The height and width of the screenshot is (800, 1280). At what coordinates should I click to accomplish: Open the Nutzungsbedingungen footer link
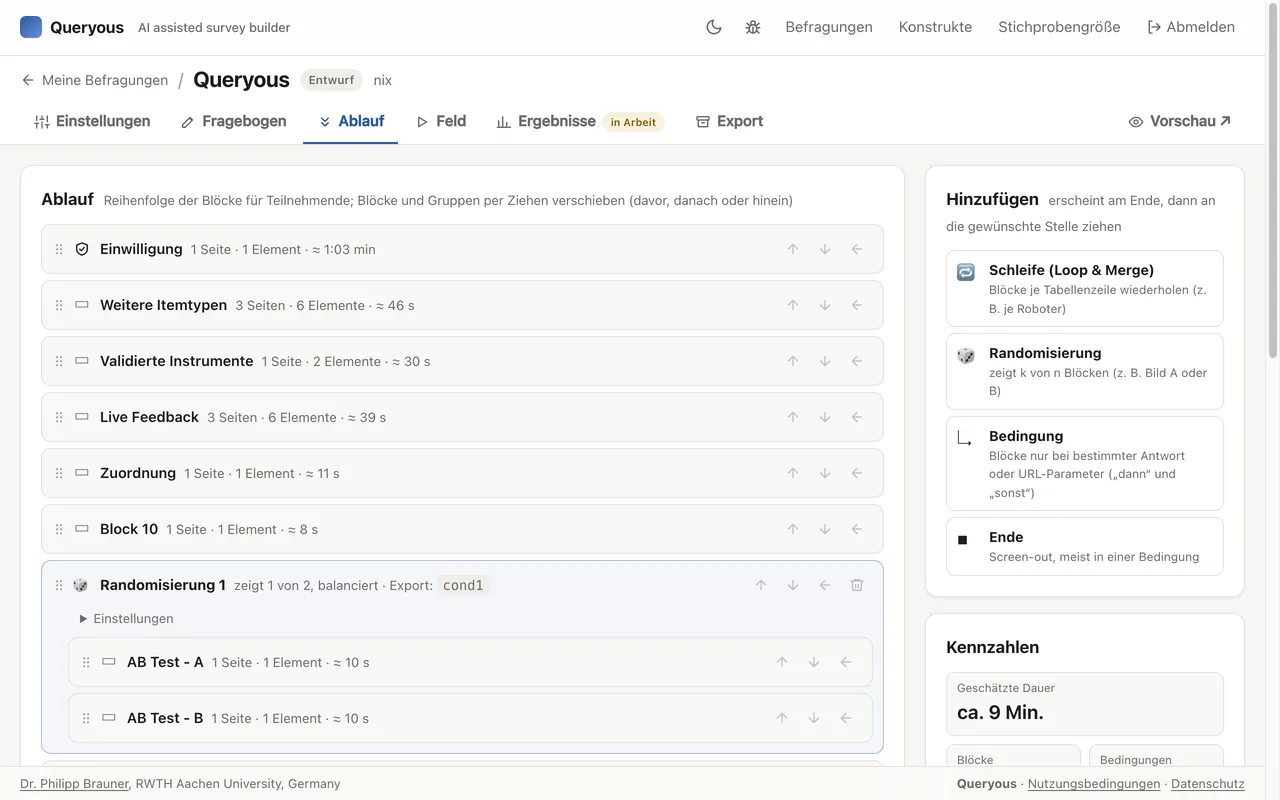1094,784
